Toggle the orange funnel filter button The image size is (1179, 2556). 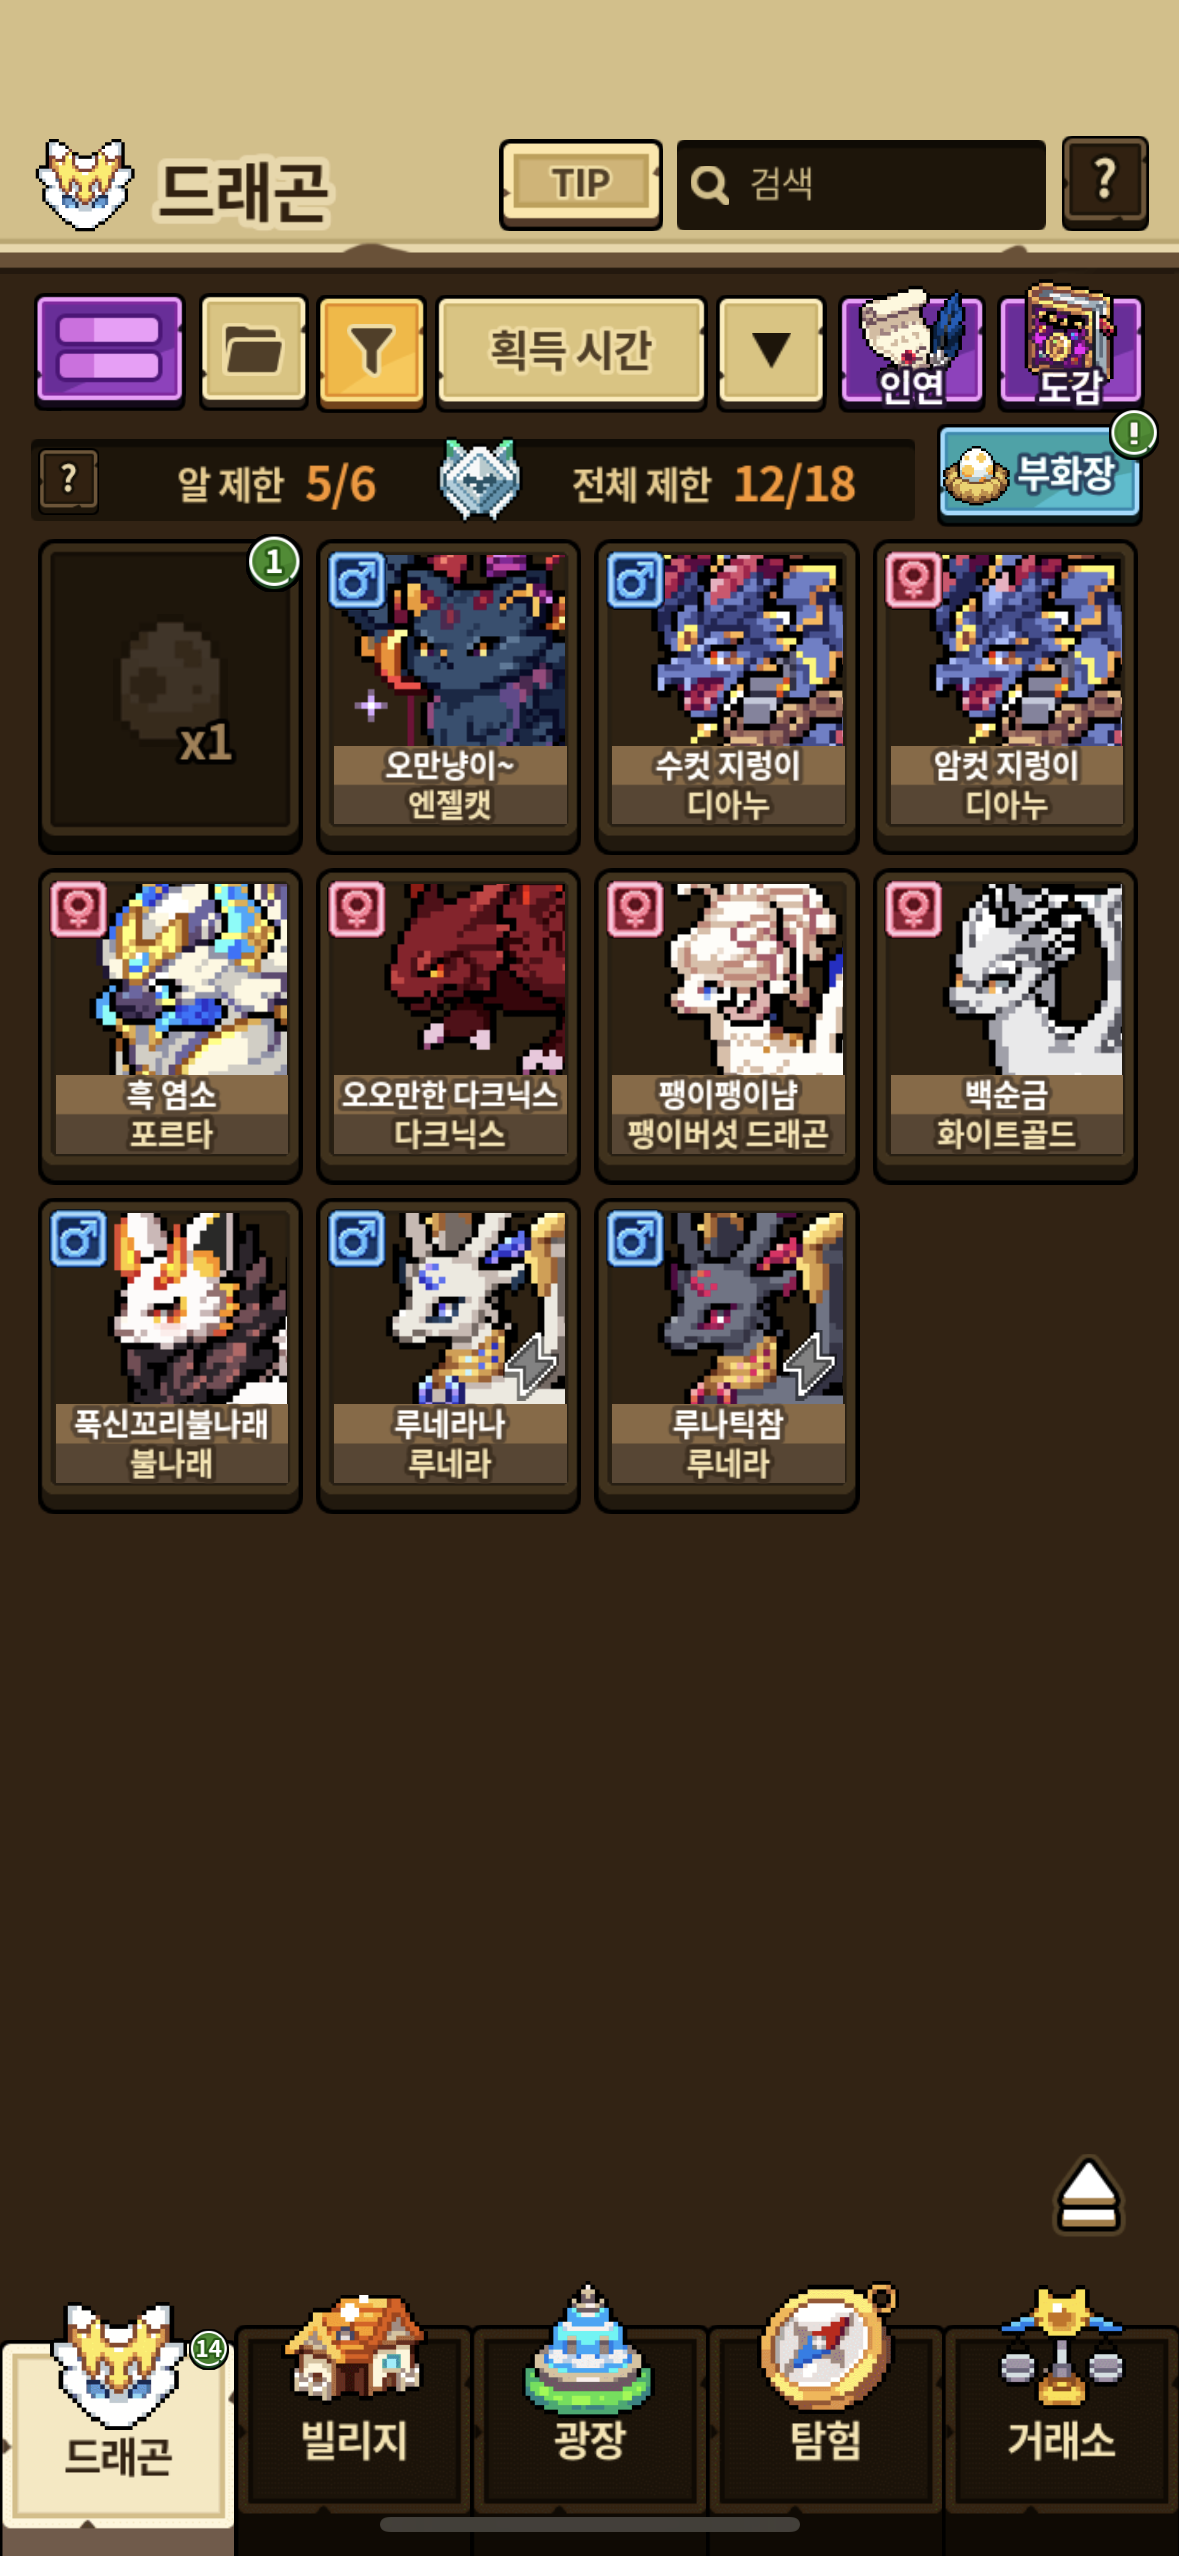tap(372, 352)
